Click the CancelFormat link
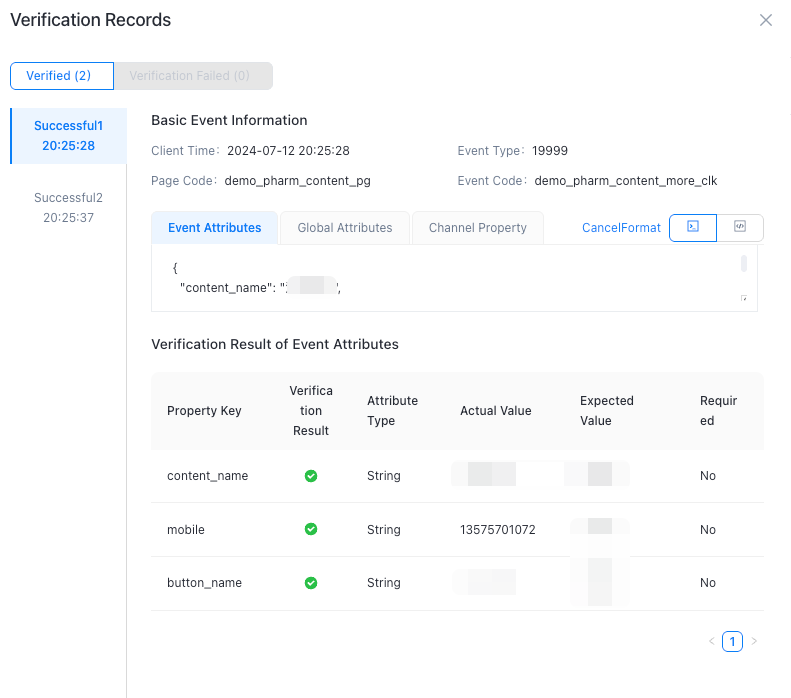 click(x=621, y=228)
